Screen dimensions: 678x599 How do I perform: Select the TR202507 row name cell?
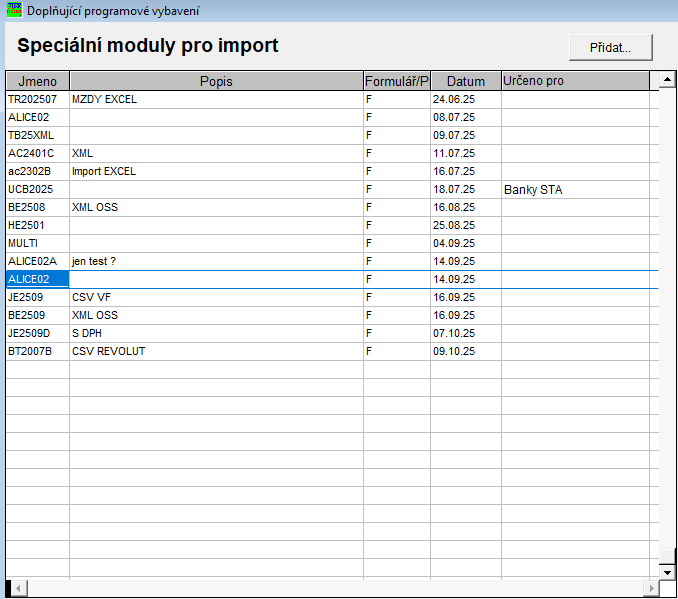[38, 99]
